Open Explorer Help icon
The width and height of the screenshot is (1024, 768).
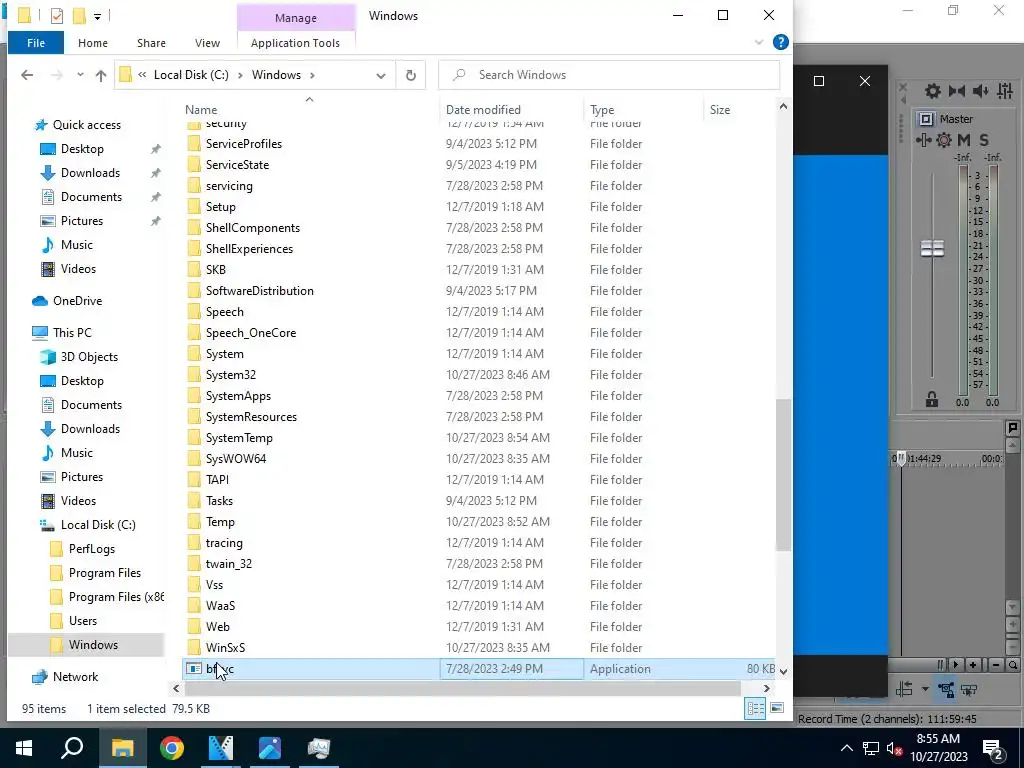[780, 42]
